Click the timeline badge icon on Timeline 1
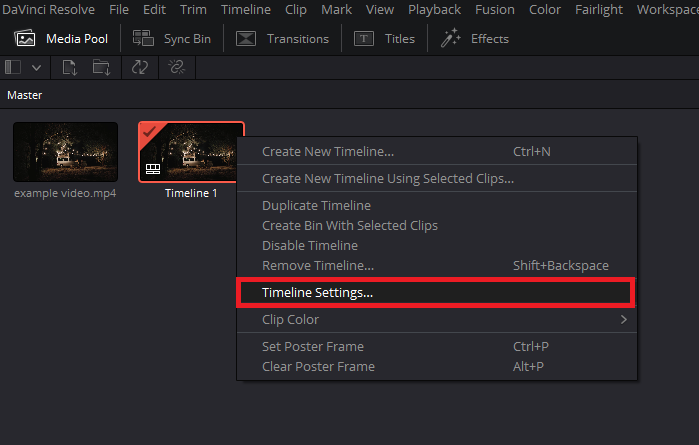 (153, 169)
